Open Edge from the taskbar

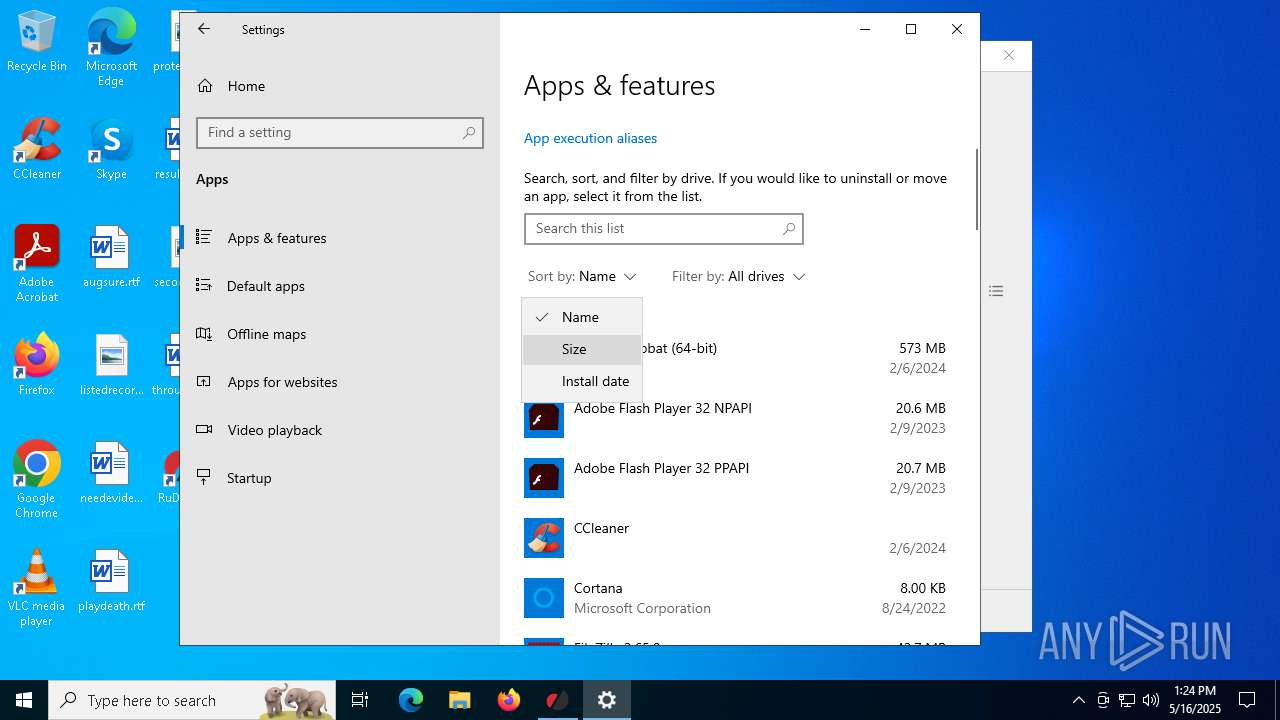pyautogui.click(x=411, y=700)
